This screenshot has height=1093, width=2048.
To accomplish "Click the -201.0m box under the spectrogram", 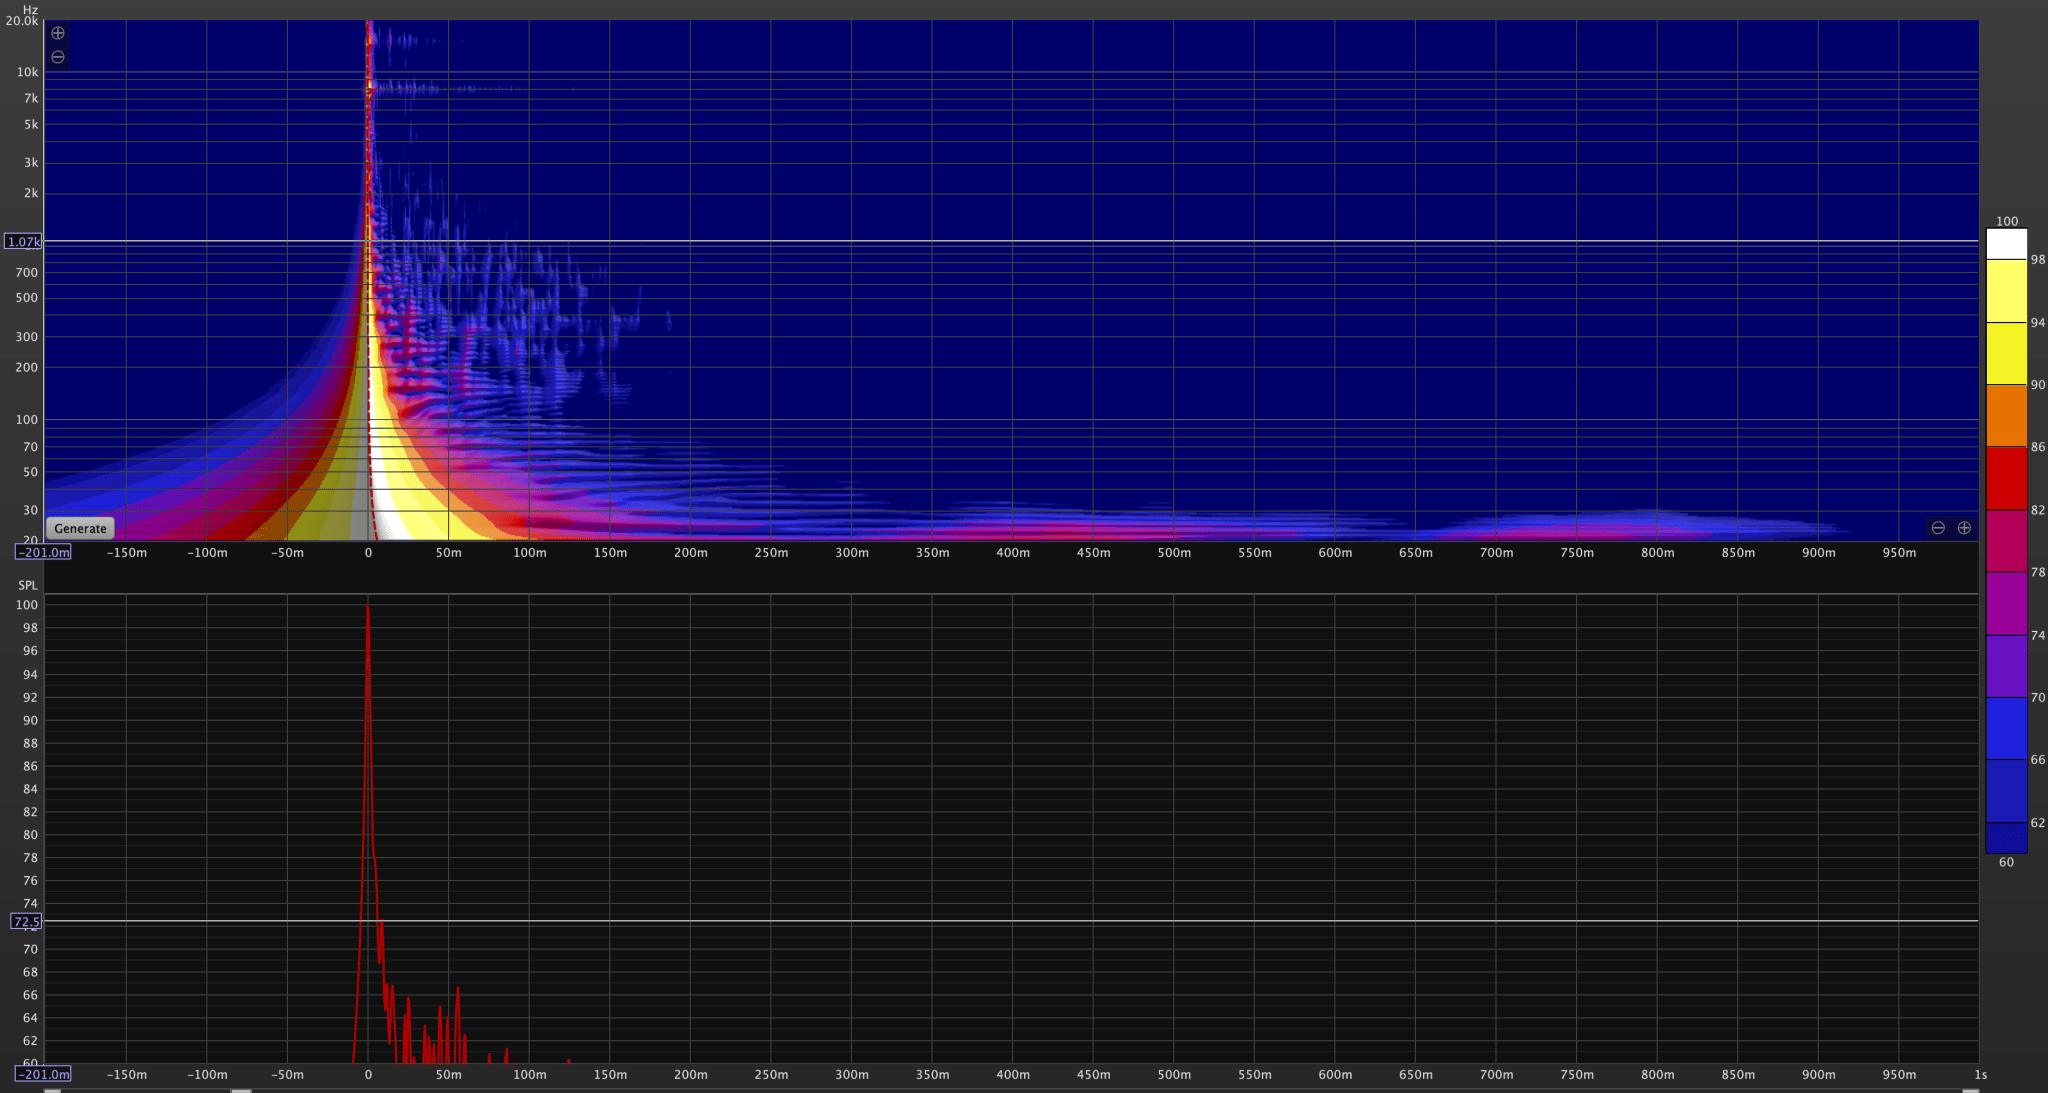I will [x=43, y=552].
